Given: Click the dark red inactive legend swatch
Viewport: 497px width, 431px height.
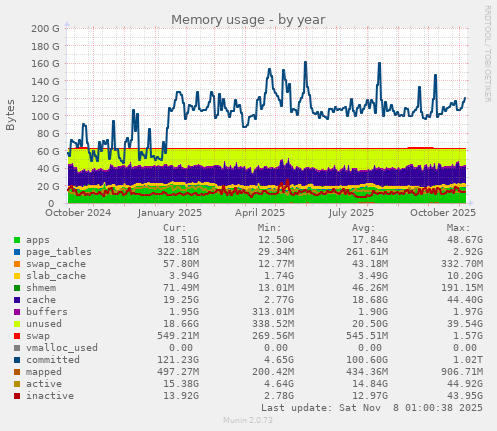Looking at the screenshot, I should pyautogui.click(x=17, y=396).
